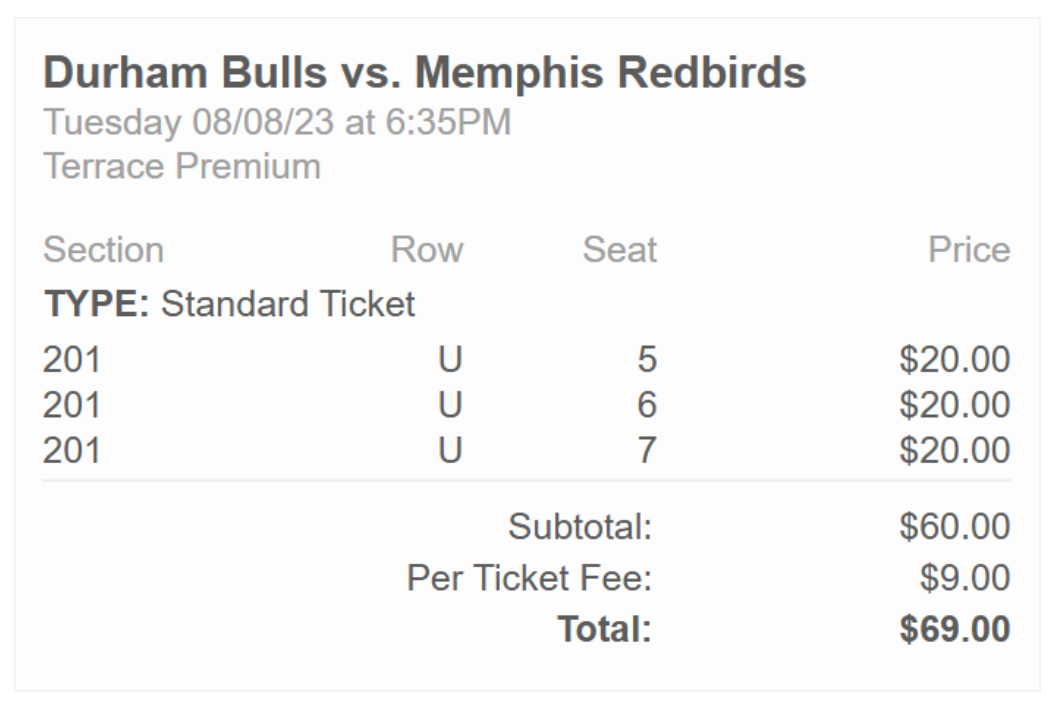Image resolution: width=1062 pixels, height=708 pixels.
Task: Click the $69.00 total amount
Action: 955,629
